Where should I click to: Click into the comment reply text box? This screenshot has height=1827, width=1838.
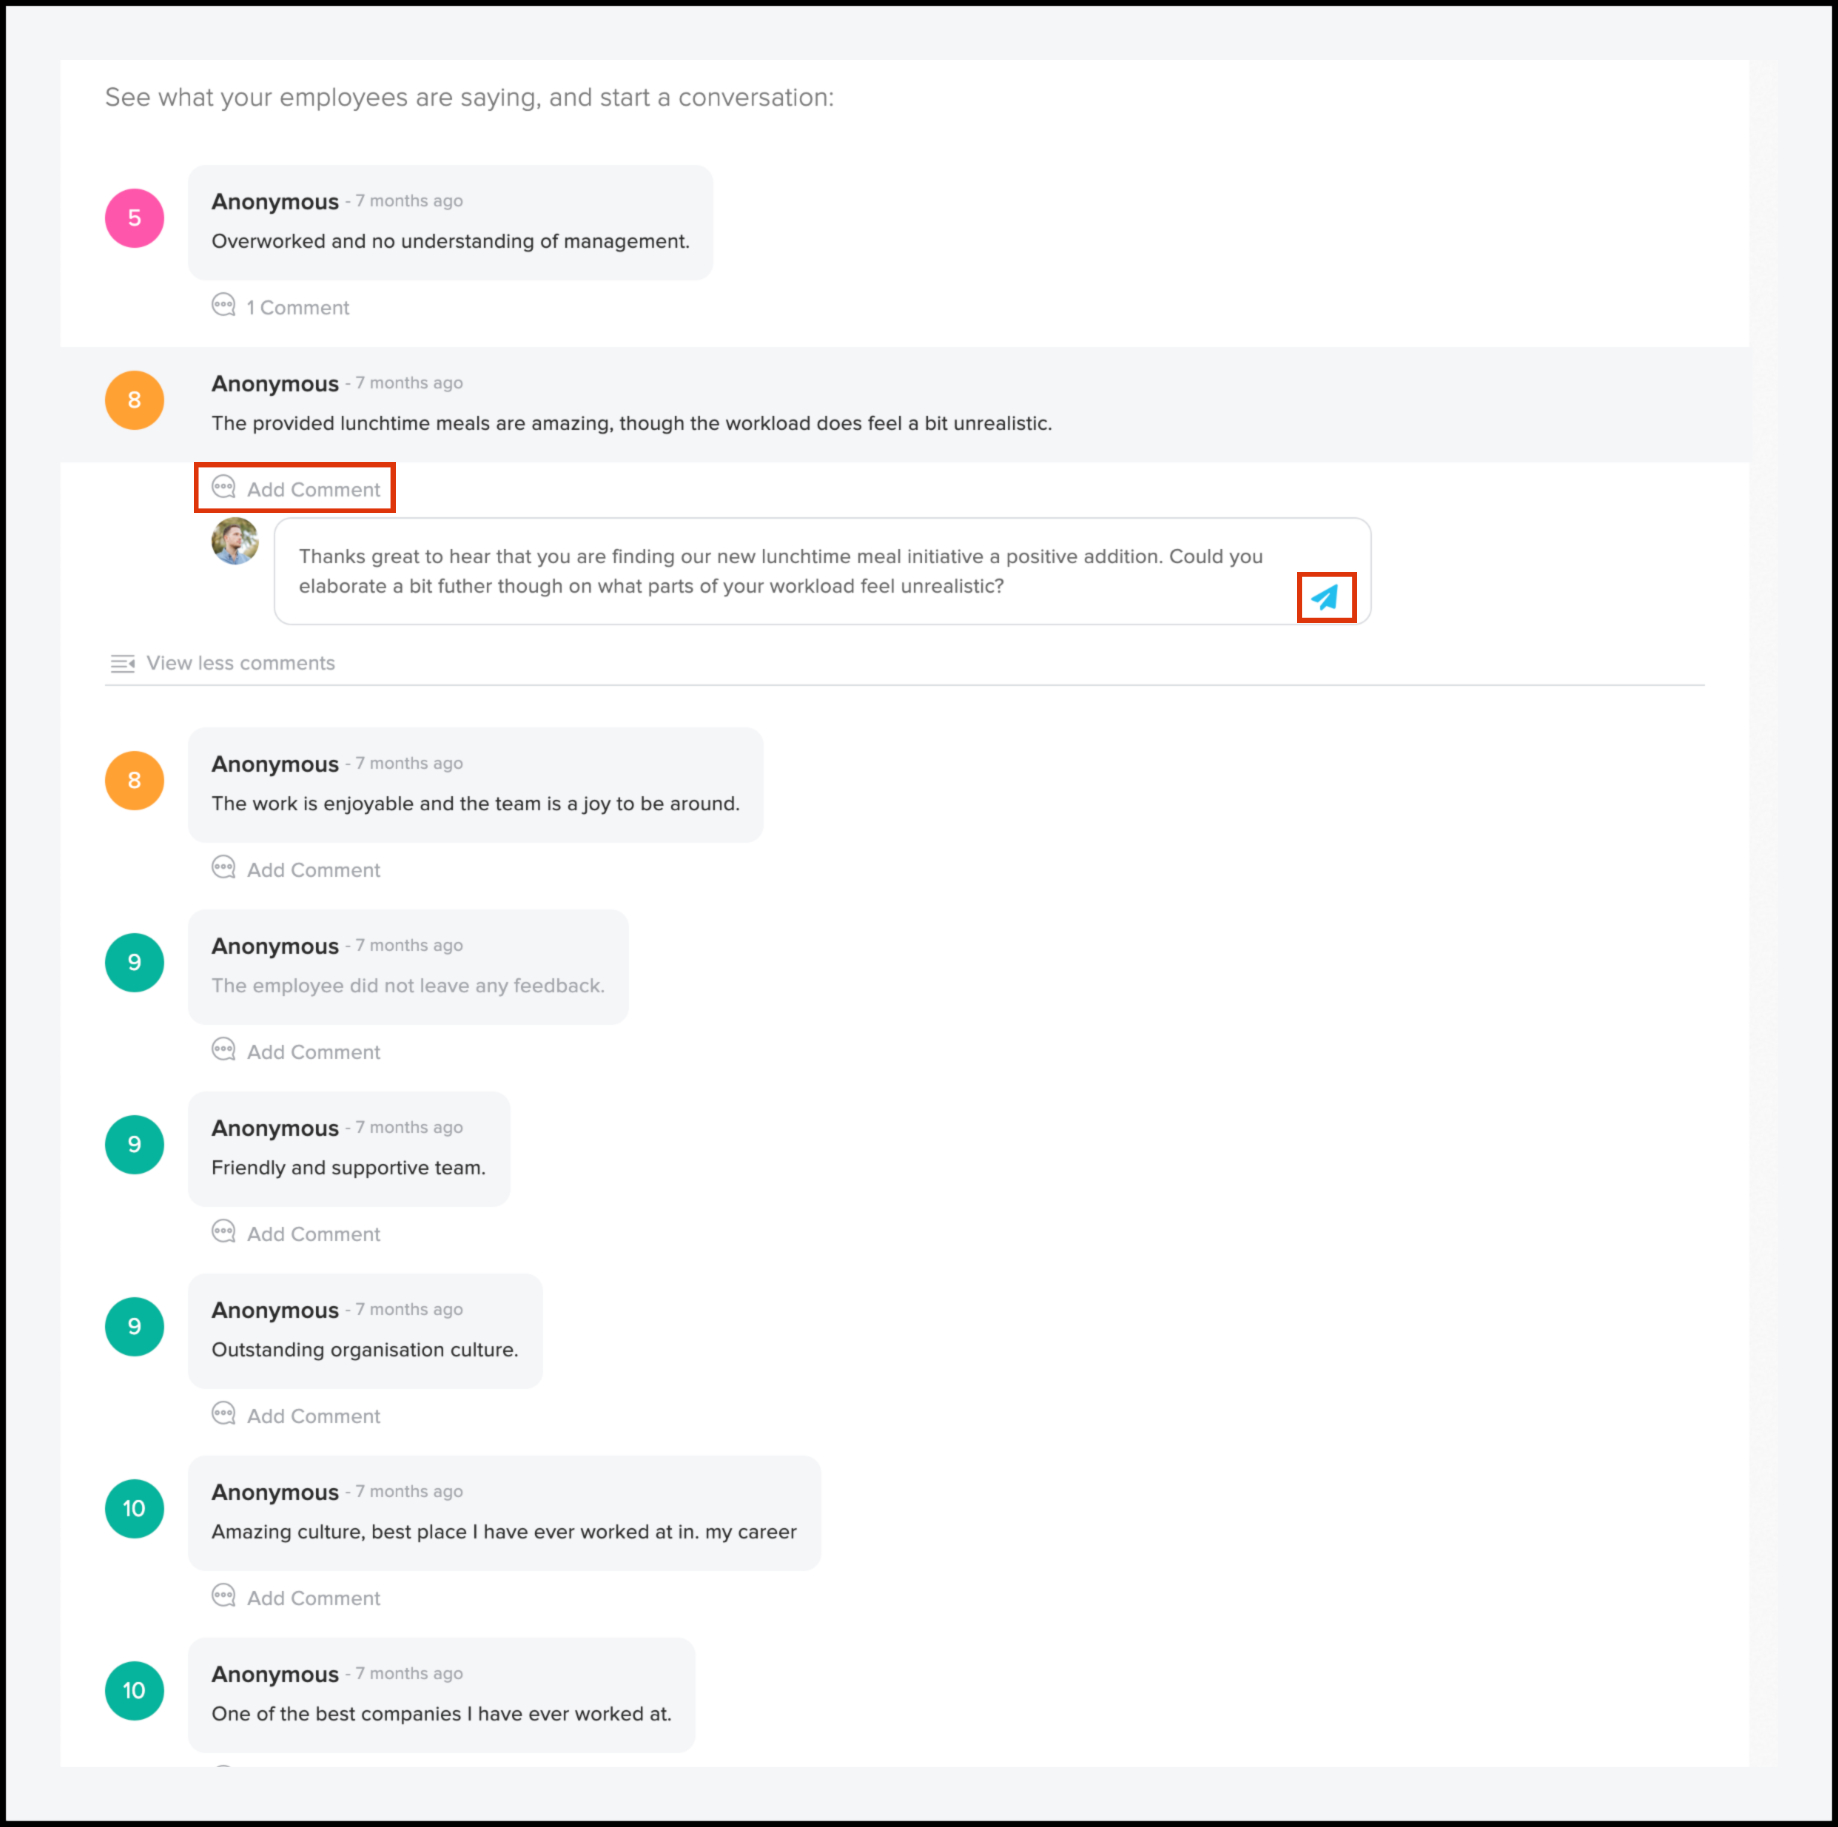(x=780, y=571)
